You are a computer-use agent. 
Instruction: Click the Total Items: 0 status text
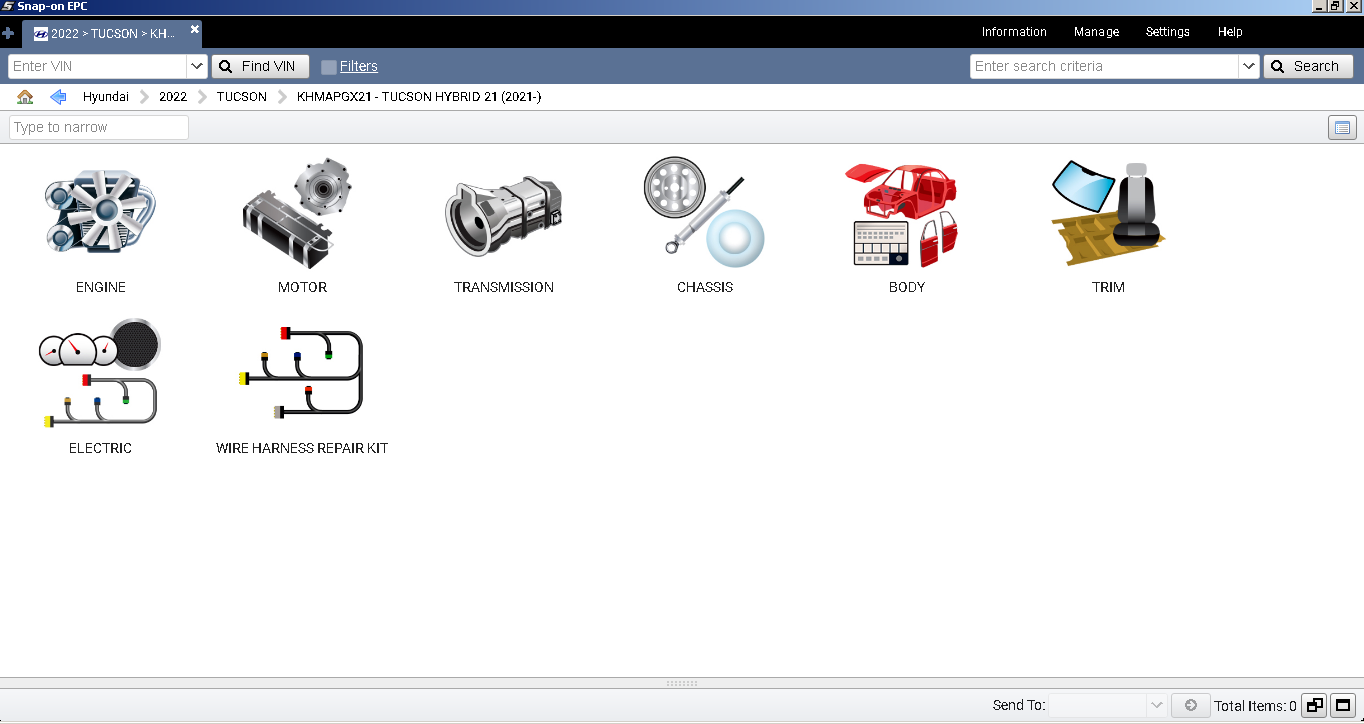(1255, 706)
